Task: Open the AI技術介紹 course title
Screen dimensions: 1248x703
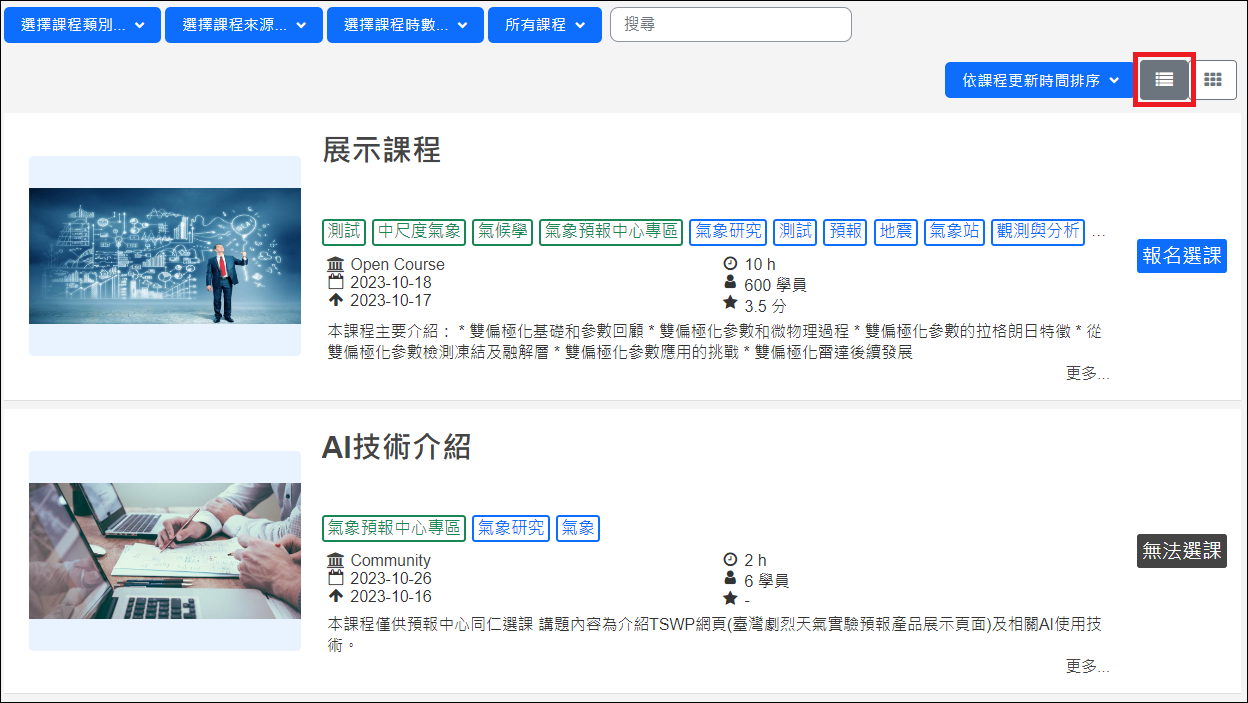Action: coord(396,447)
